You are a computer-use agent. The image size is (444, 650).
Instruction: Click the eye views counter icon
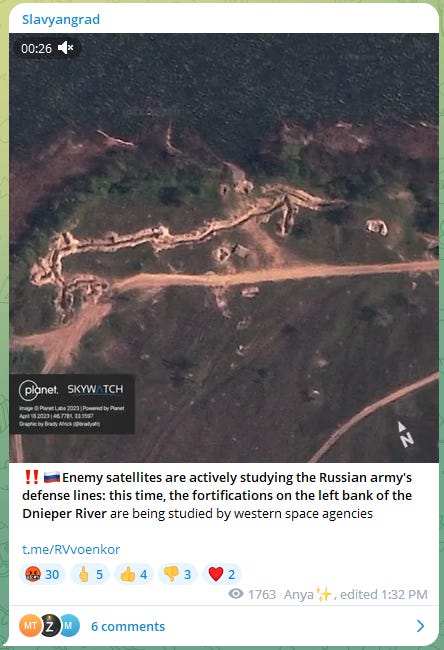(x=236, y=594)
